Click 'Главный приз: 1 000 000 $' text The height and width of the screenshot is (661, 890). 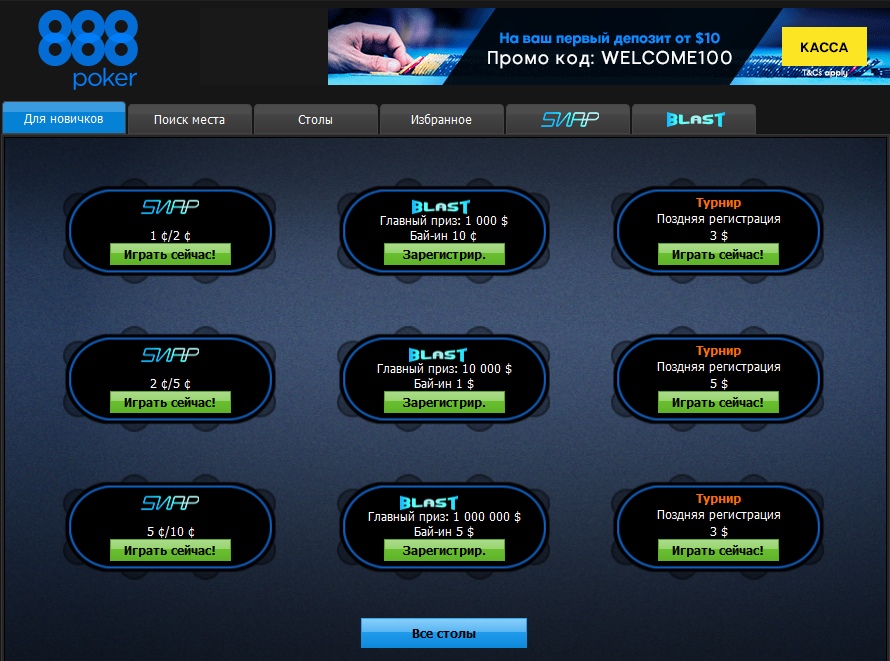(x=444, y=517)
